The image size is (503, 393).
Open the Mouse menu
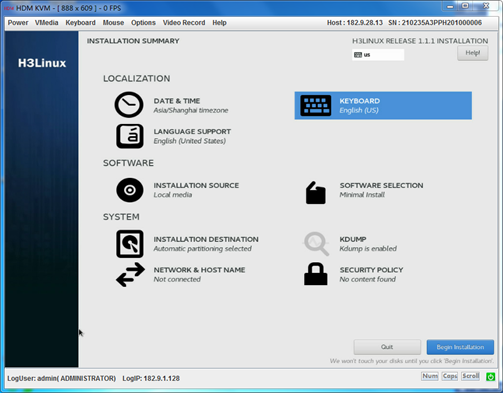tap(113, 23)
